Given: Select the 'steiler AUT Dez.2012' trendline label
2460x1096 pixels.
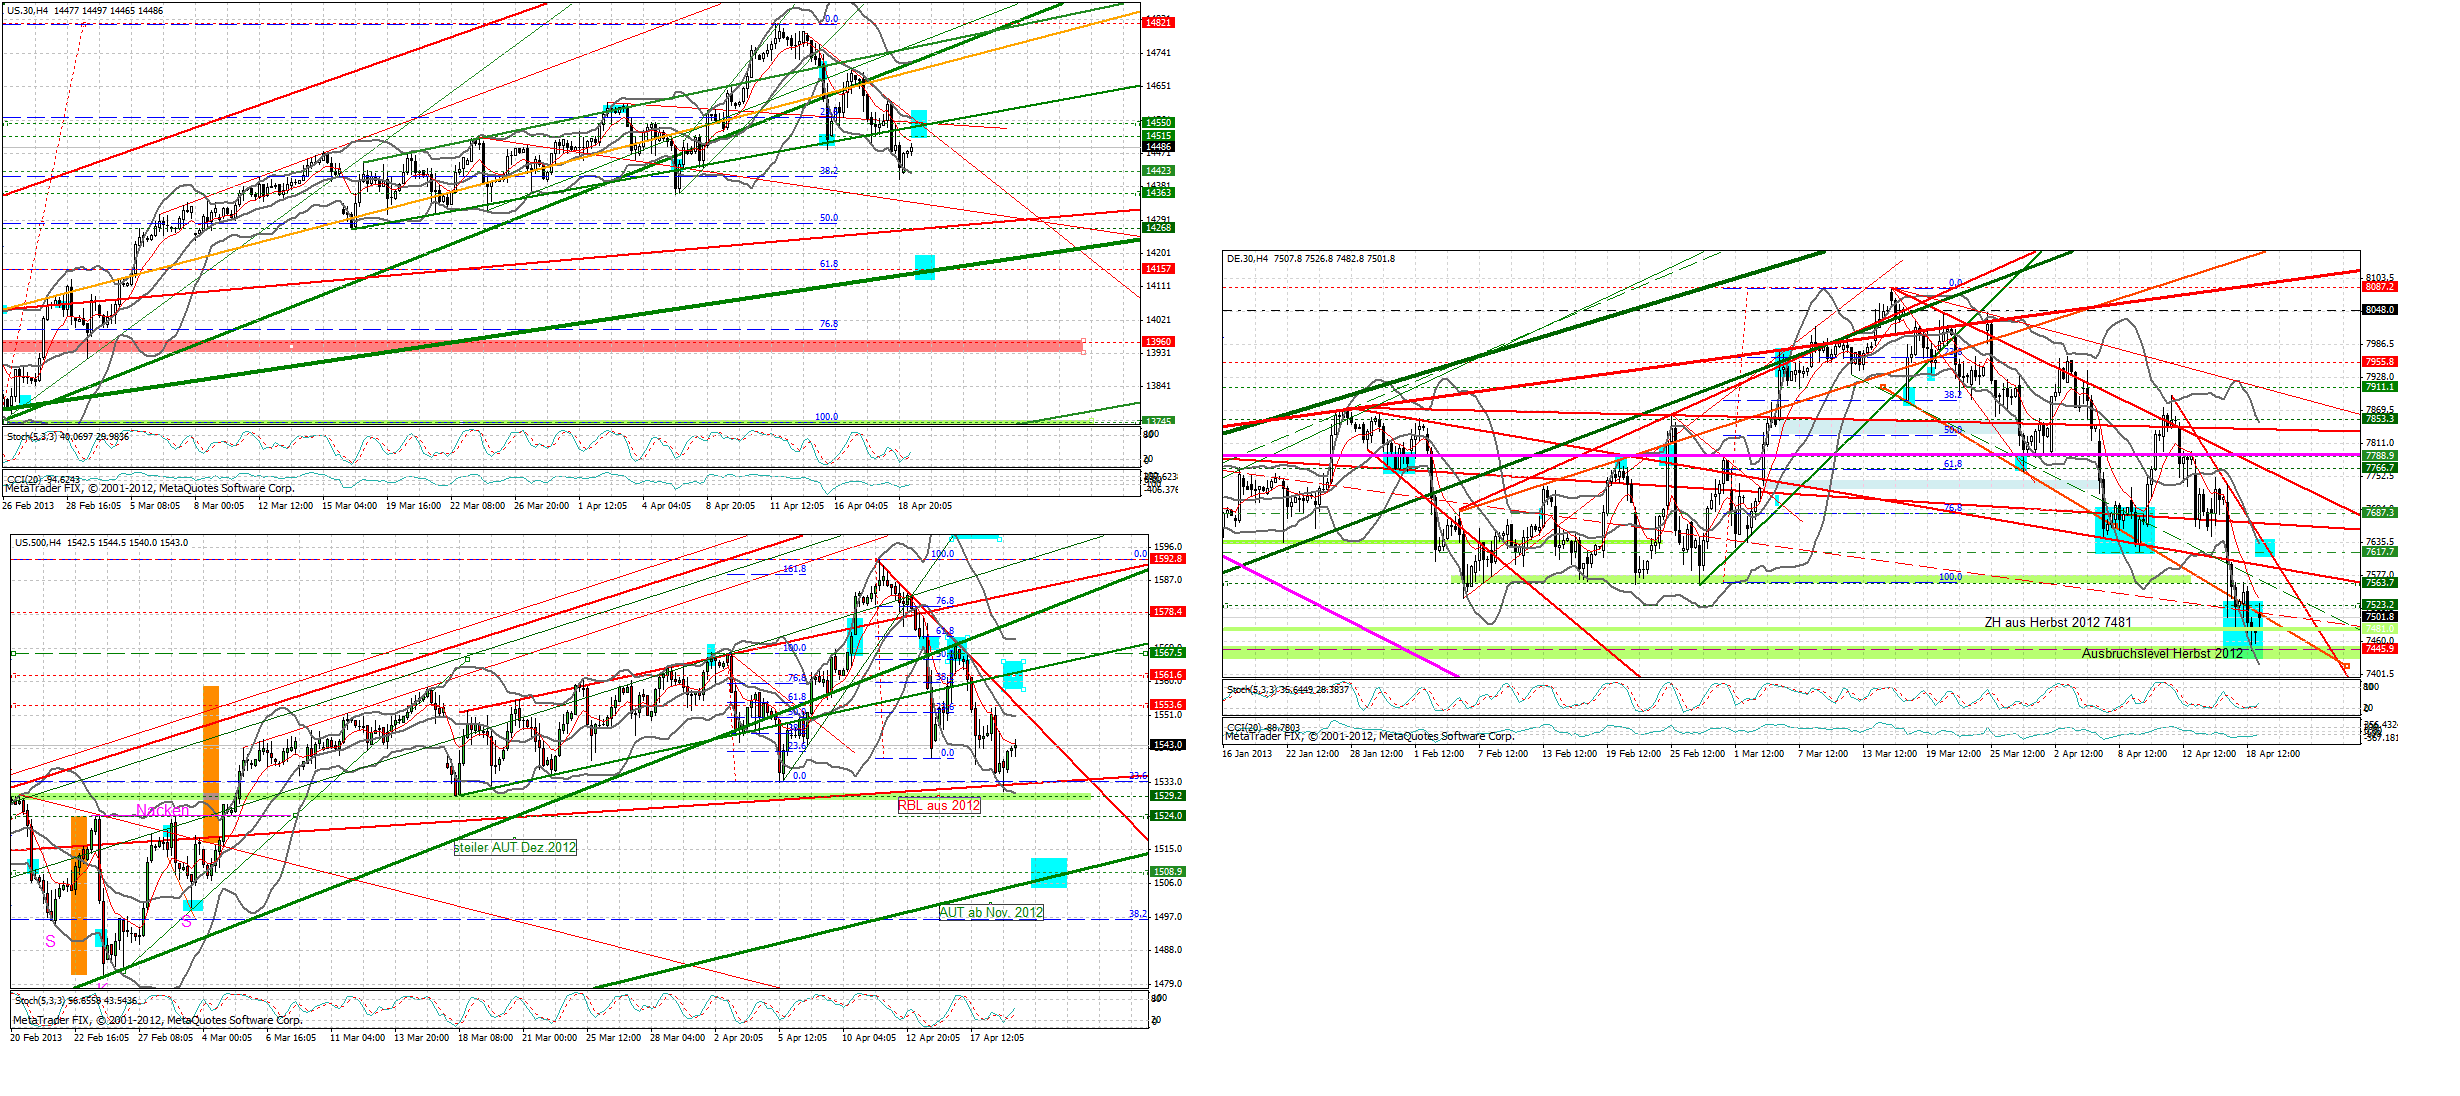Looking at the screenshot, I should coord(515,847).
